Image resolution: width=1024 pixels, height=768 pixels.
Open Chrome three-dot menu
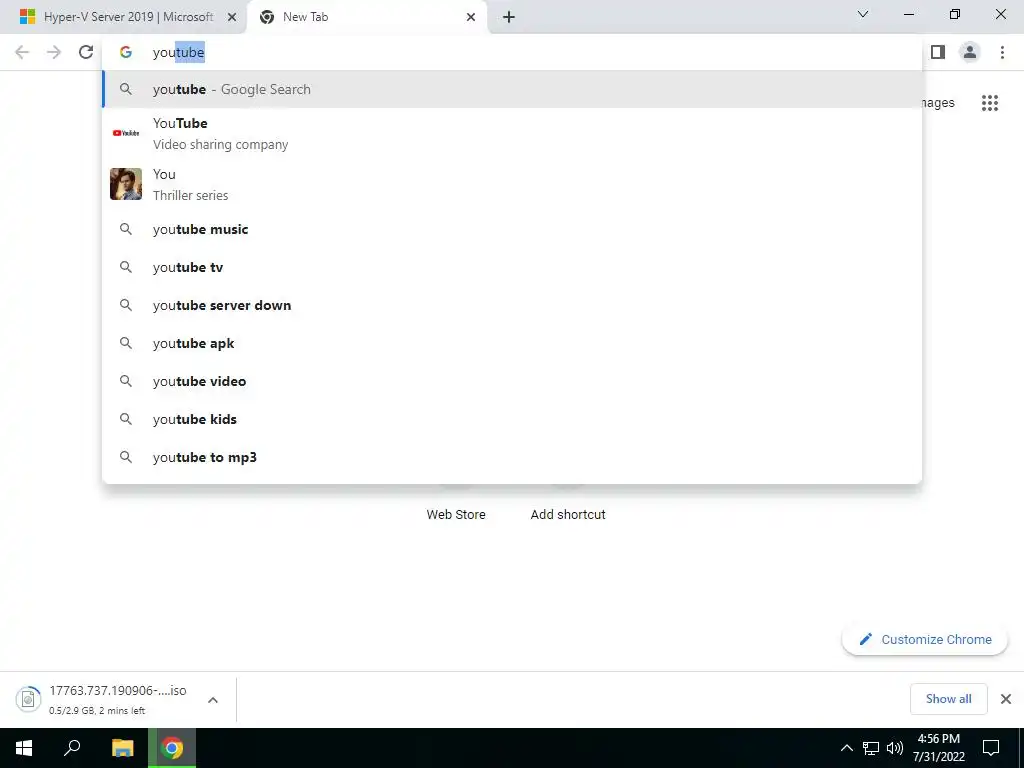point(1002,52)
